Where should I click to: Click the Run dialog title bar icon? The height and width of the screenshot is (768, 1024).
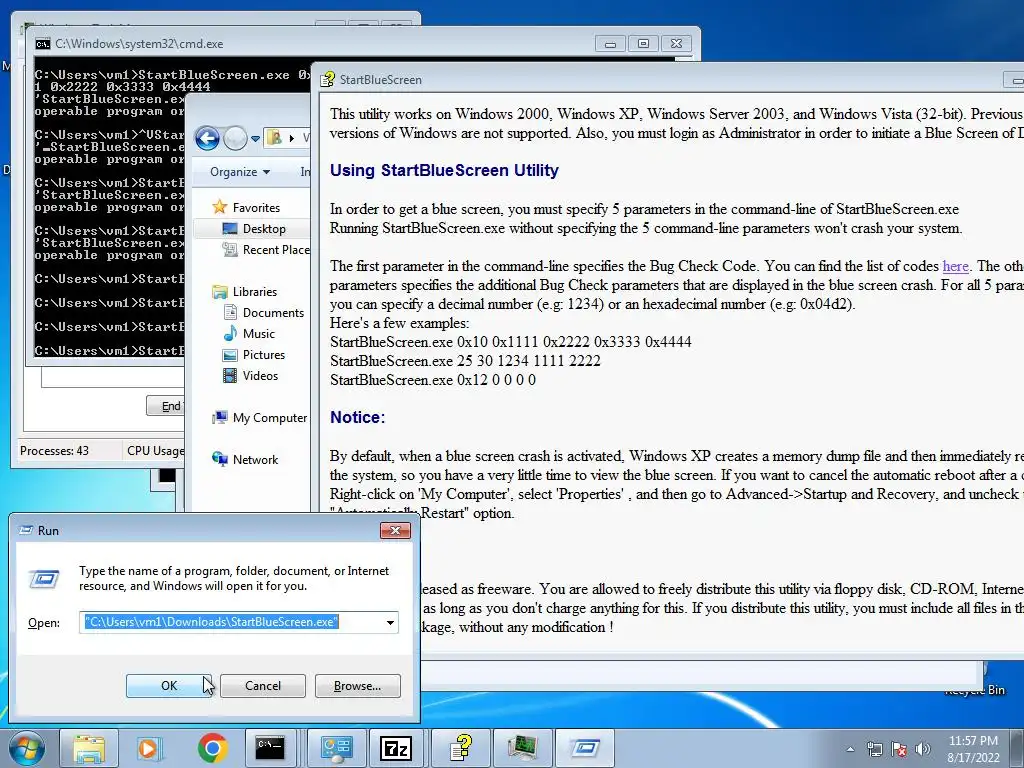[26, 530]
